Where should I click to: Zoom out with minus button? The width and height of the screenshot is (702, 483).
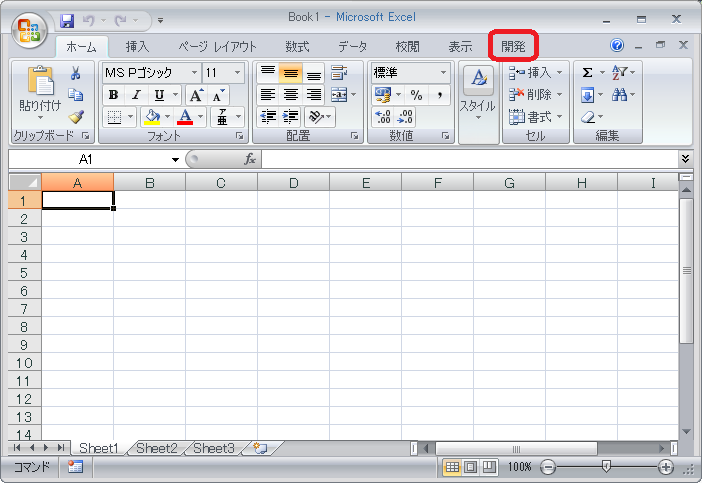[x=548, y=467]
